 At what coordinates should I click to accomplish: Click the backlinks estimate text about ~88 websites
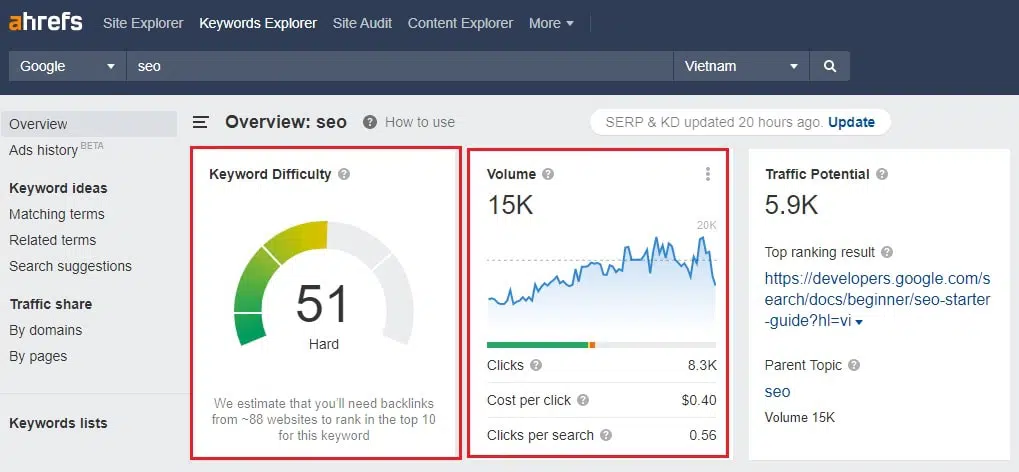click(x=324, y=420)
